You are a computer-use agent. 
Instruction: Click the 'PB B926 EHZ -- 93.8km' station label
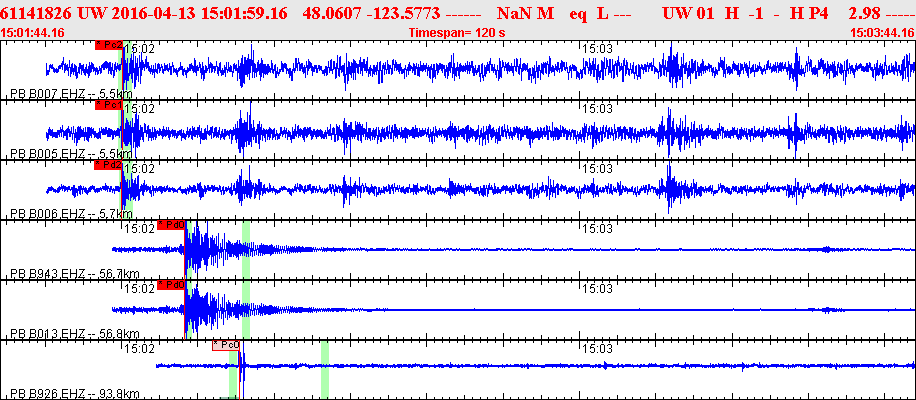pos(75,394)
